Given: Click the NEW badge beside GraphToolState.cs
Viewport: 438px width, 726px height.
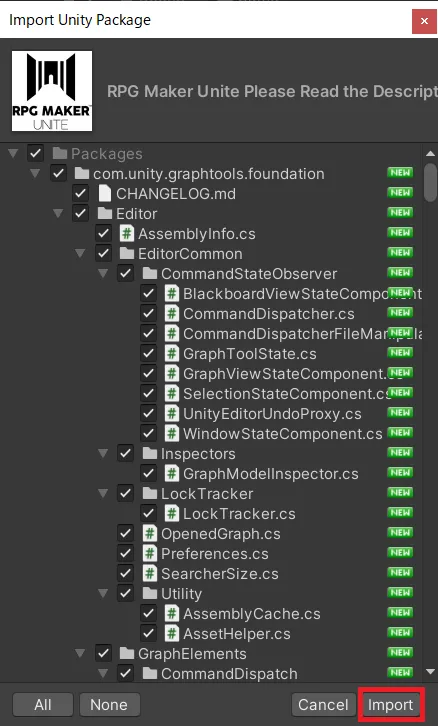Looking at the screenshot, I should [x=400, y=353].
